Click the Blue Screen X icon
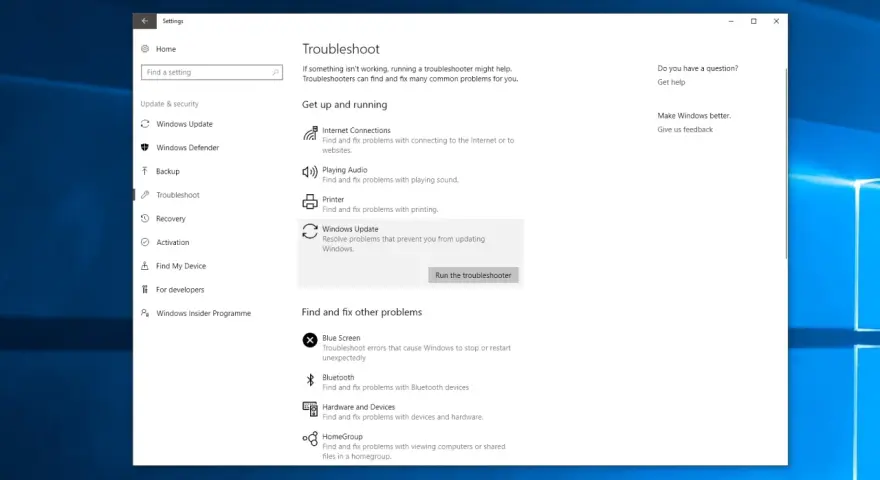880x480 pixels. click(310, 340)
